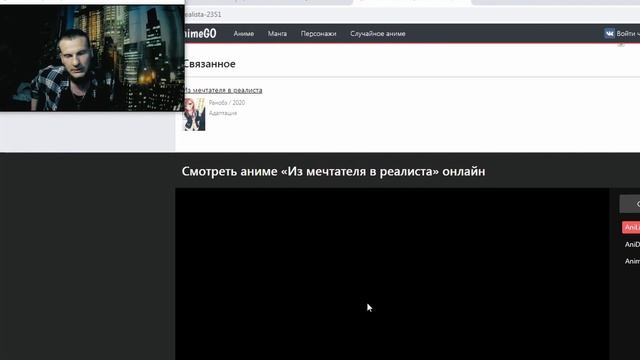Click the Связанное section heading
640x360 pixels.
pos(209,64)
